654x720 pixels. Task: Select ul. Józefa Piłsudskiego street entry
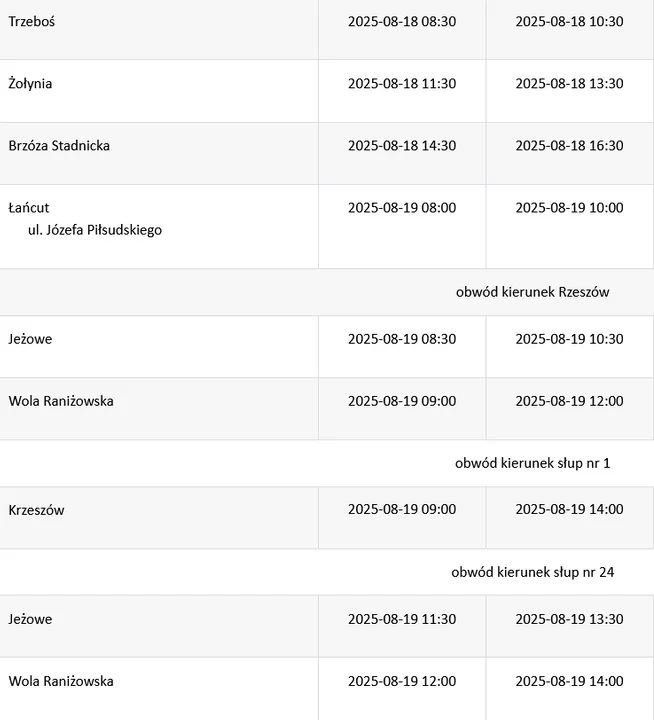[95, 230]
